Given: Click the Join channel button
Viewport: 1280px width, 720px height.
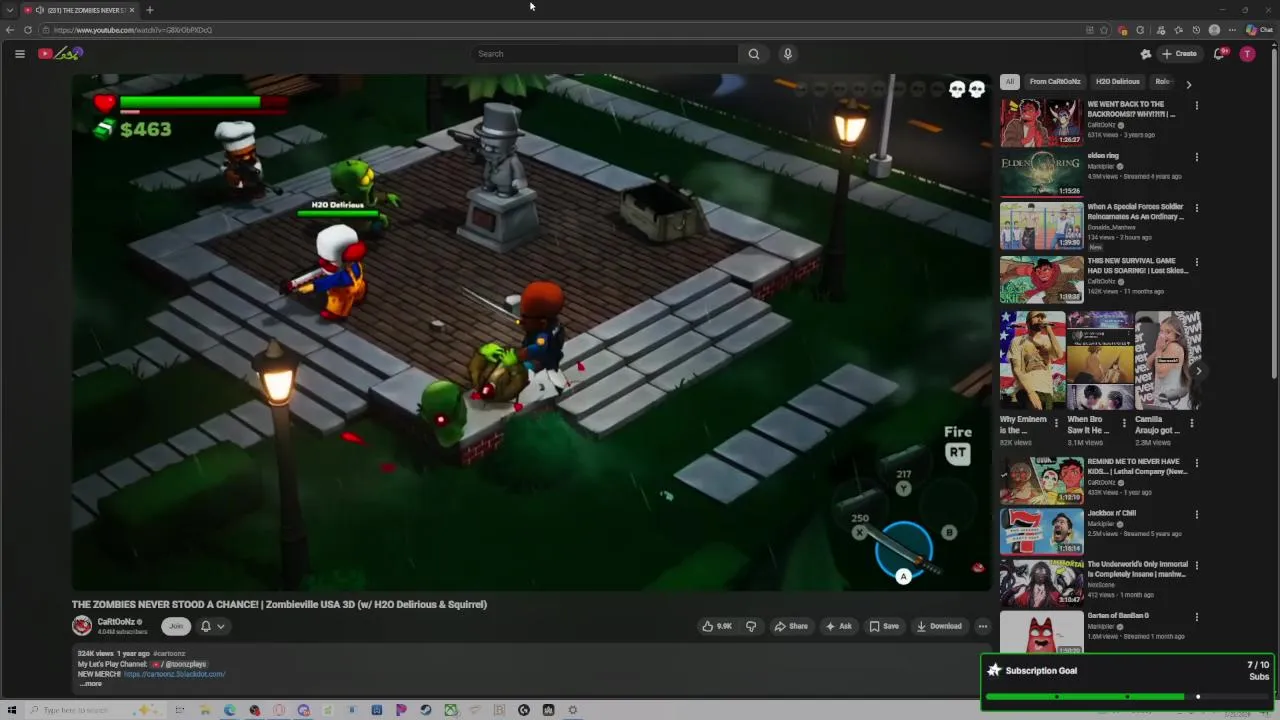Looking at the screenshot, I should [176, 626].
